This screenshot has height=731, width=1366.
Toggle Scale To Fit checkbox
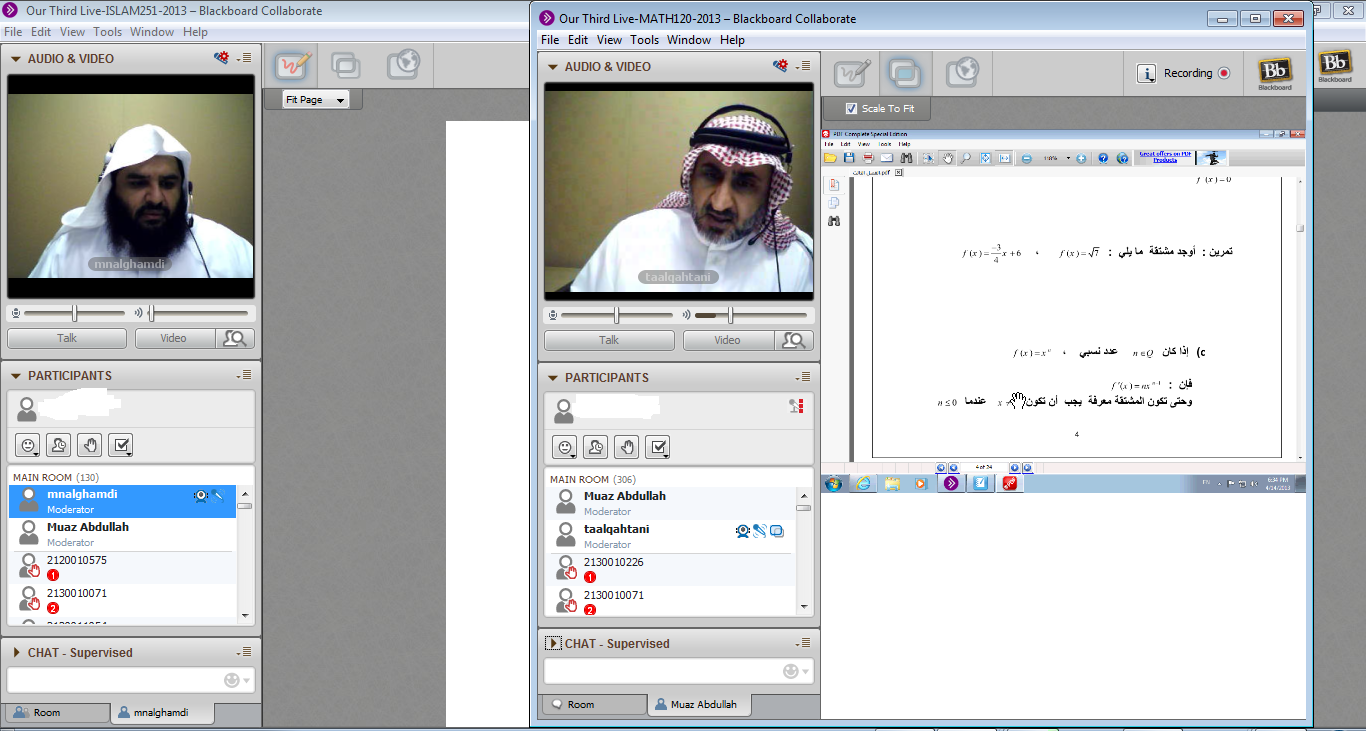click(851, 108)
